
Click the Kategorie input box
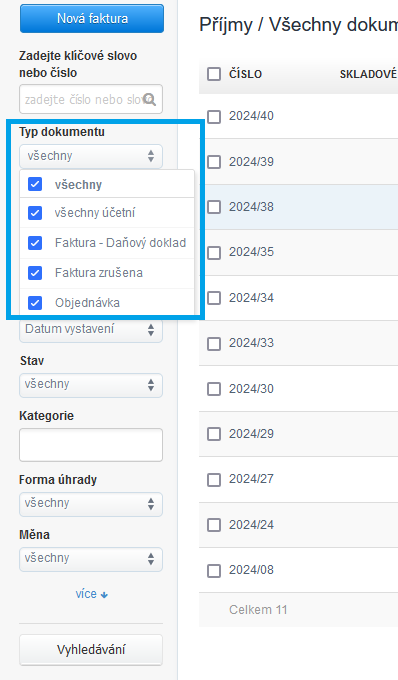91,445
